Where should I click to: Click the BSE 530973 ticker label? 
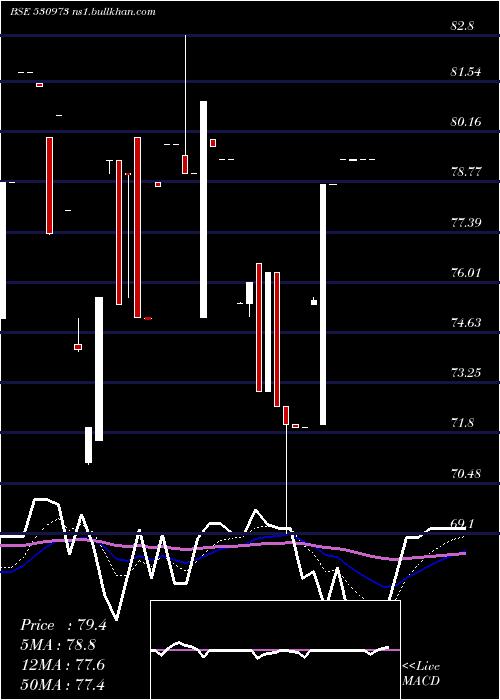(x=39, y=12)
